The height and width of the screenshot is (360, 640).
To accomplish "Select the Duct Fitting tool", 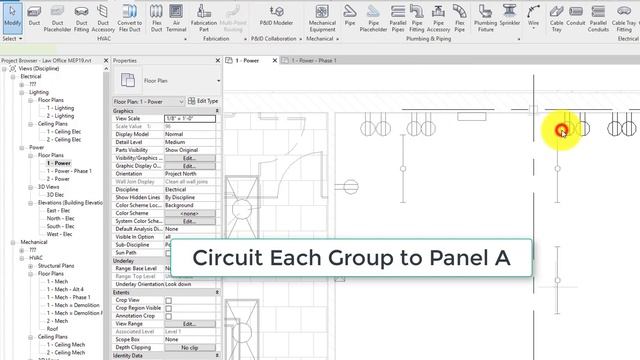I will [x=81, y=18].
